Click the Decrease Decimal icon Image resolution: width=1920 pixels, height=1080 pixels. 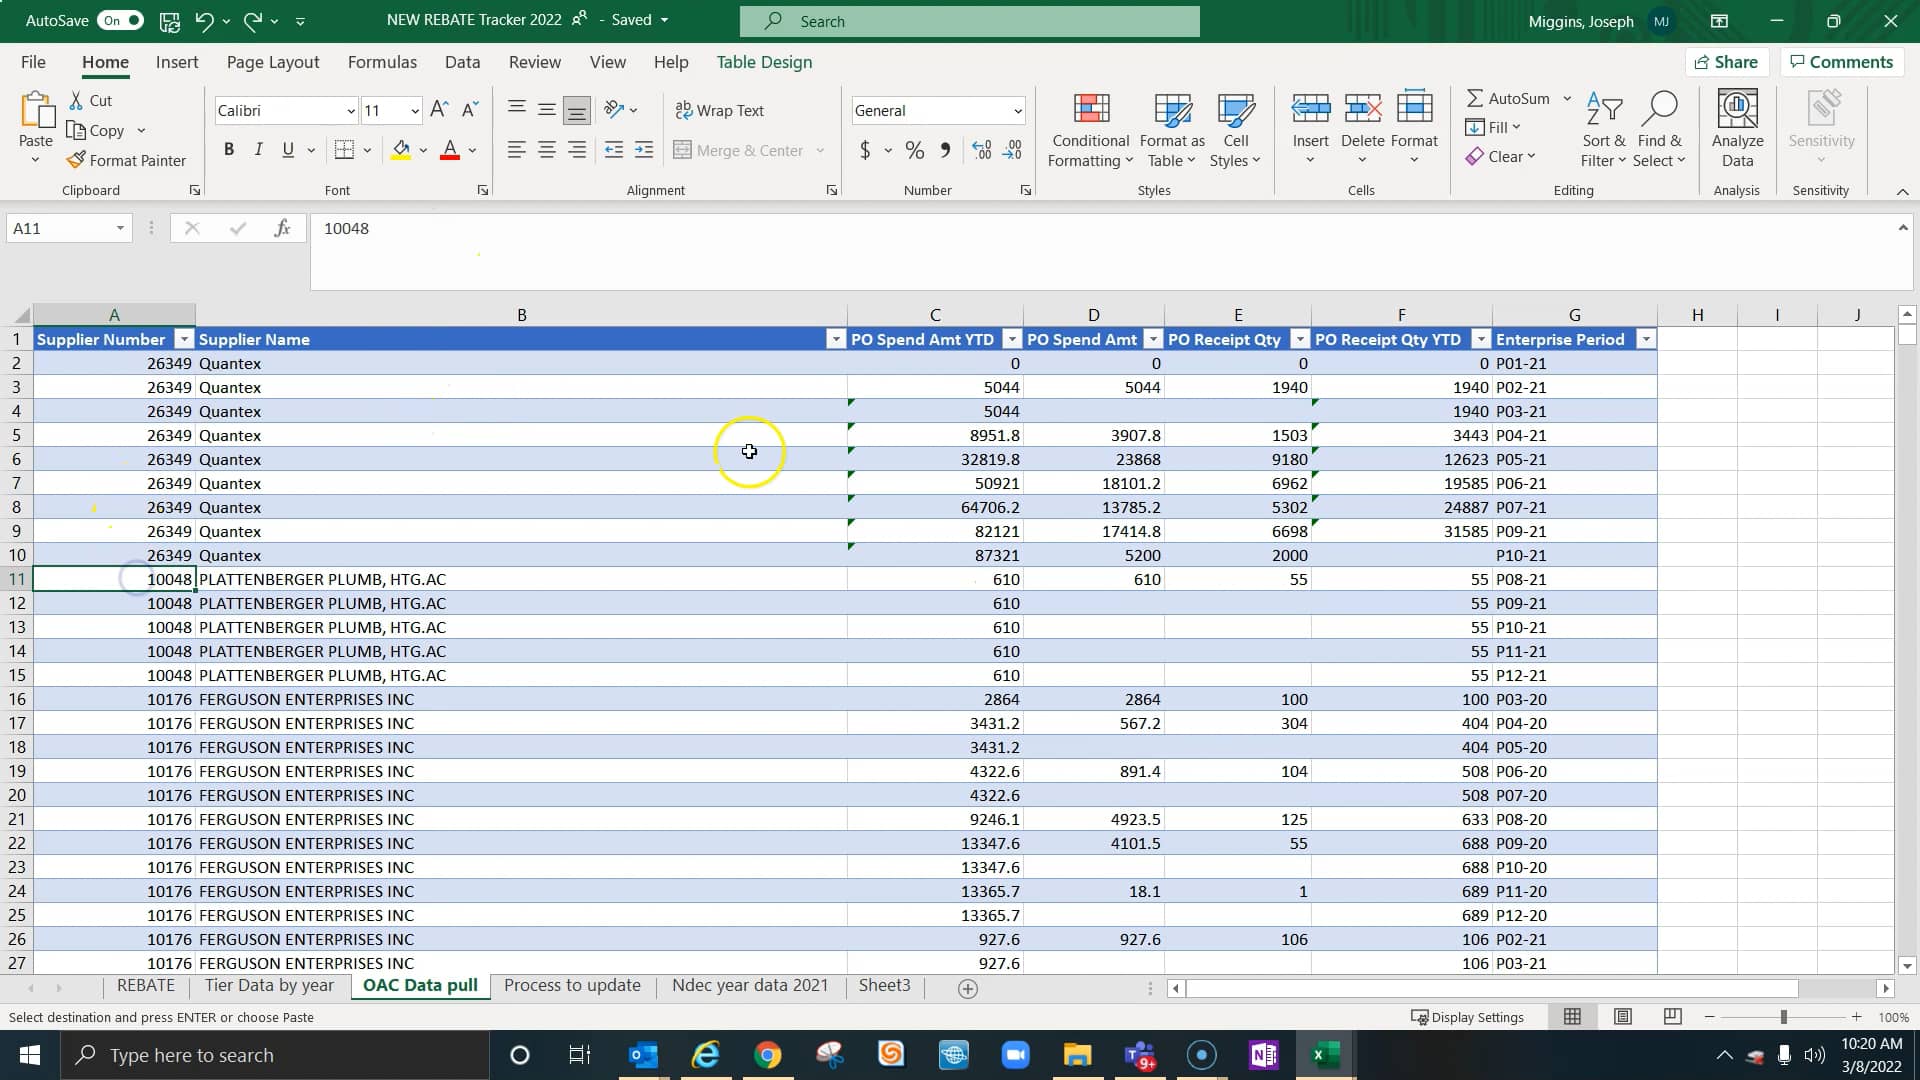(1013, 150)
